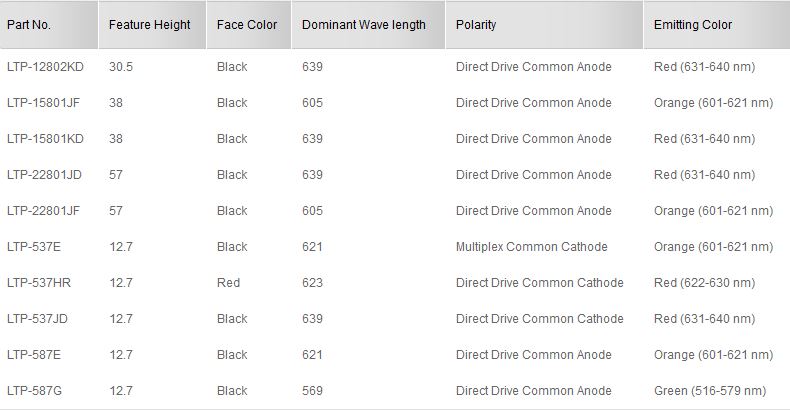Select the Polarity column header
790x411 pixels.
click(x=476, y=25)
